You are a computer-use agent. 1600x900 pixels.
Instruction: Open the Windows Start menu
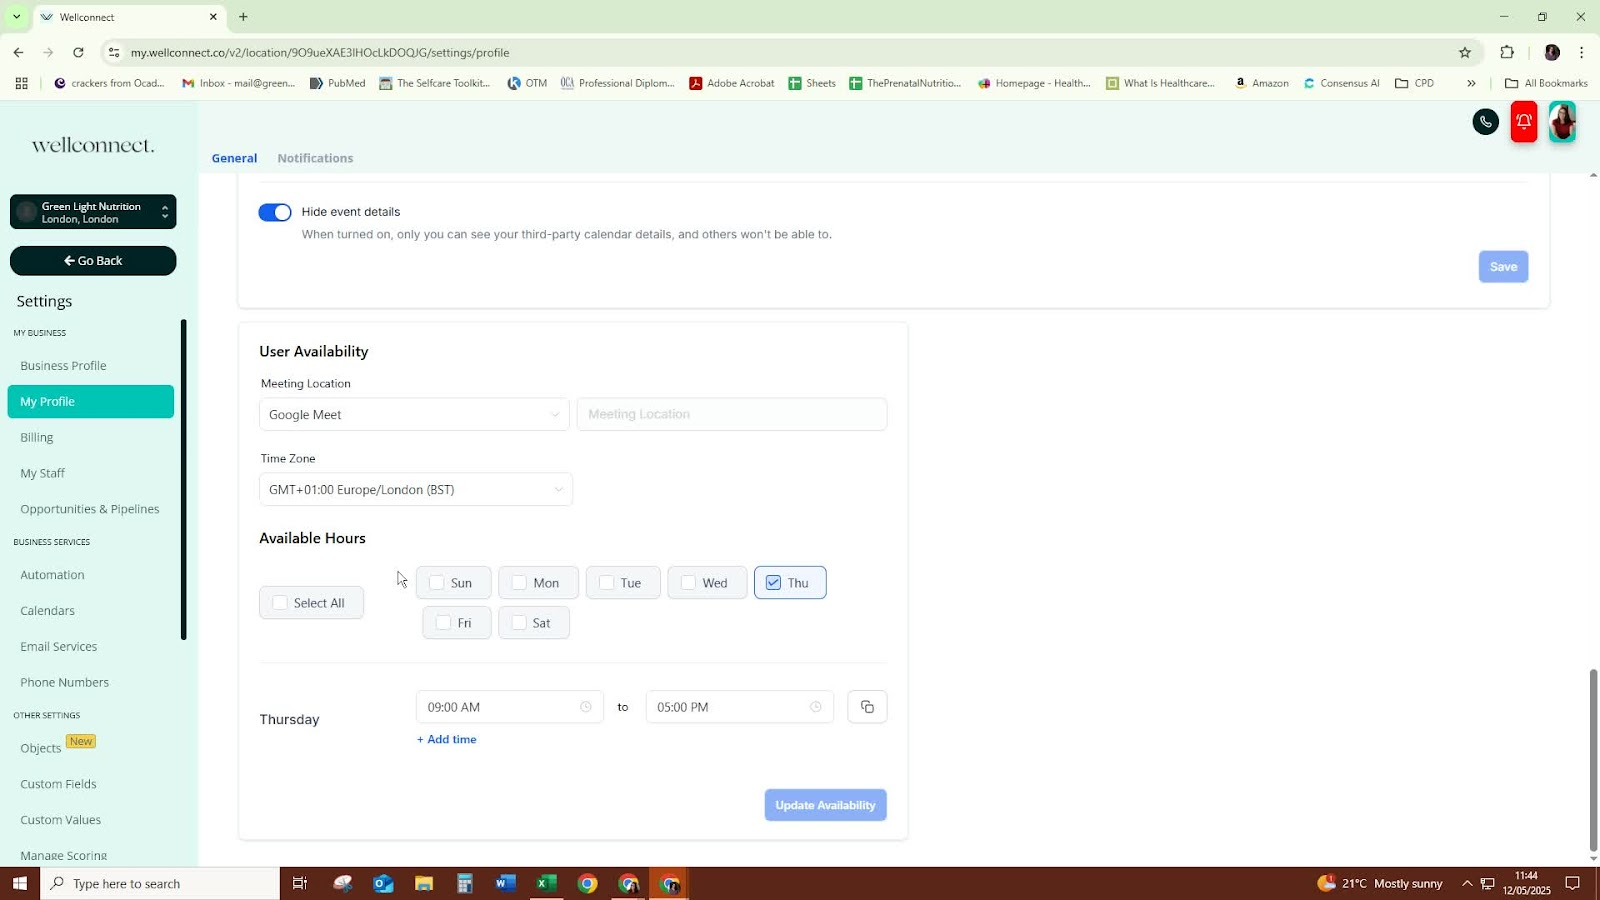(19, 883)
